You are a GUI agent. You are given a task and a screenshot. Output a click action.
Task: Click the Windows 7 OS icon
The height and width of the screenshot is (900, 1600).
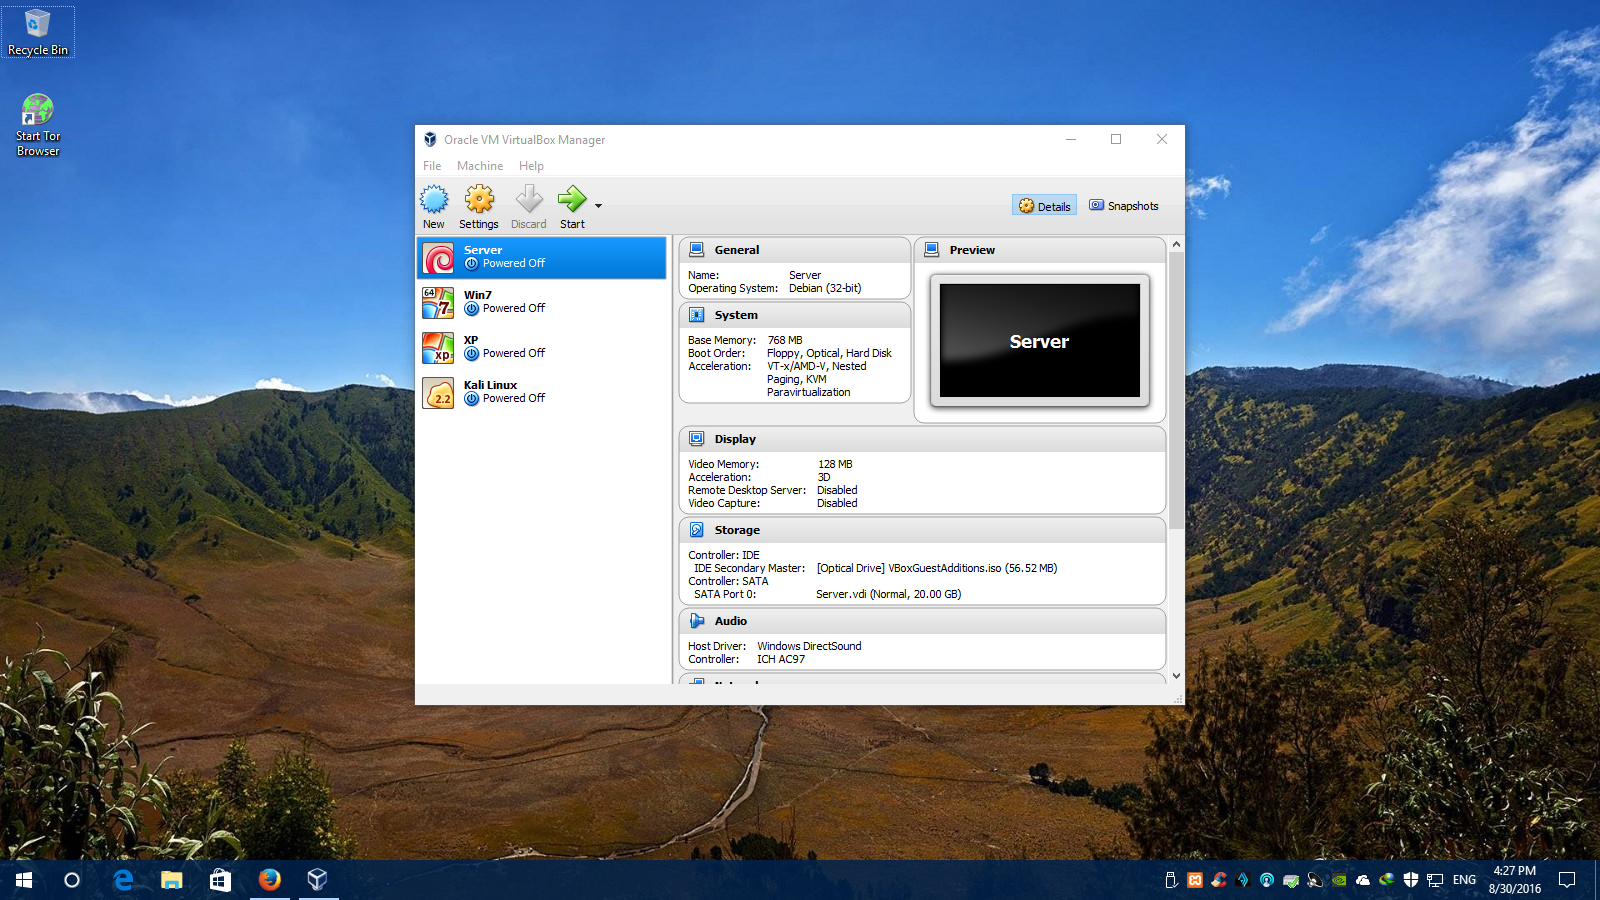point(438,303)
